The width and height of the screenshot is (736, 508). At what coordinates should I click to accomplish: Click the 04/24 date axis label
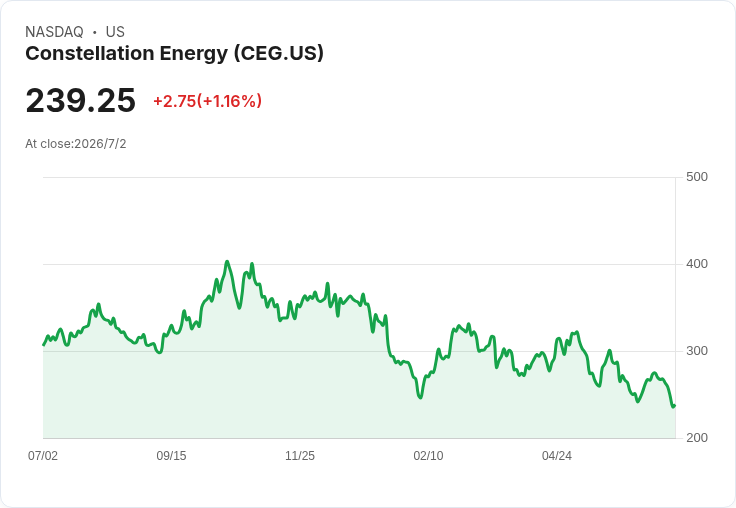pyautogui.click(x=557, y=455)
